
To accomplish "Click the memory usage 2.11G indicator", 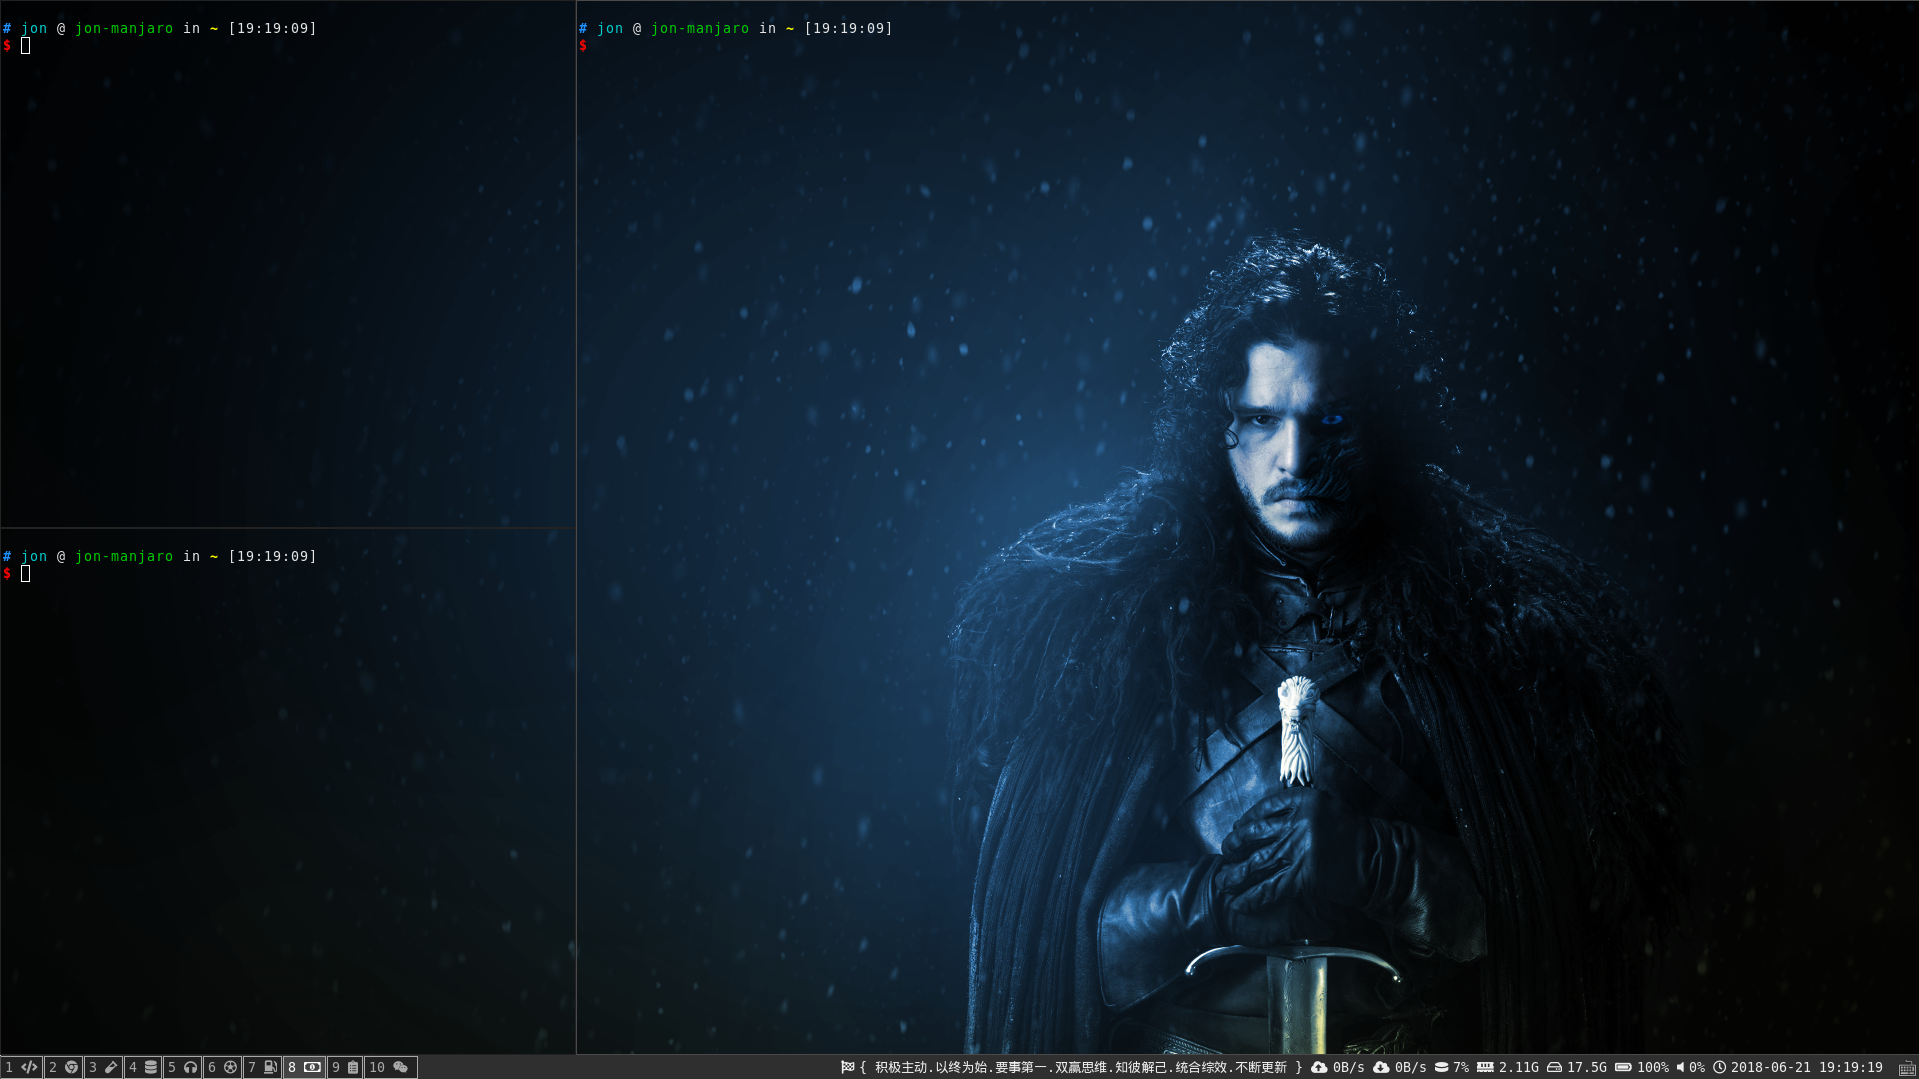I will (x=1508, y=1067).
